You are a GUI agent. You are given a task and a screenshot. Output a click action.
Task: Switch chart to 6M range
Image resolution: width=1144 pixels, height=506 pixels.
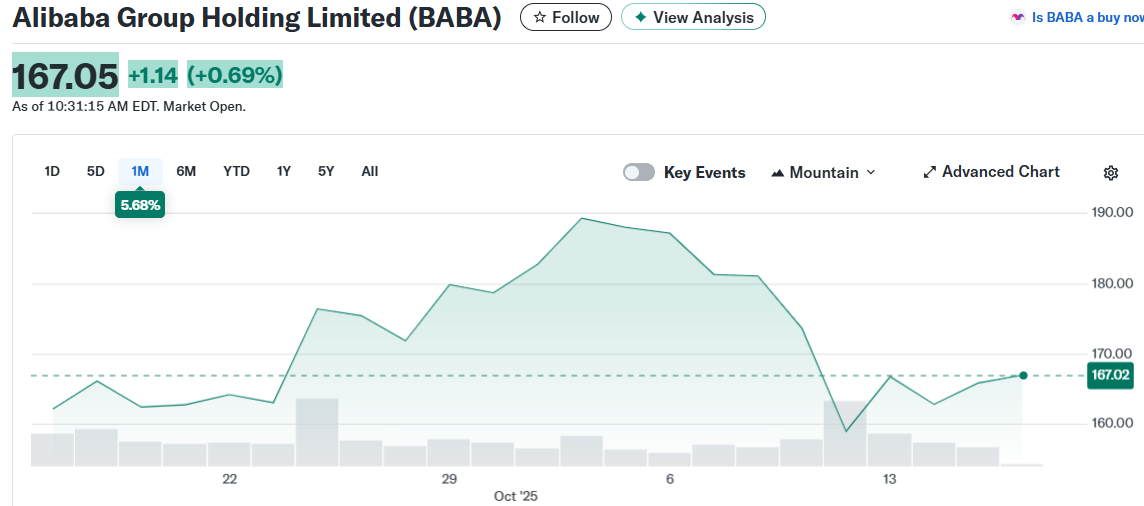(186, 171)
